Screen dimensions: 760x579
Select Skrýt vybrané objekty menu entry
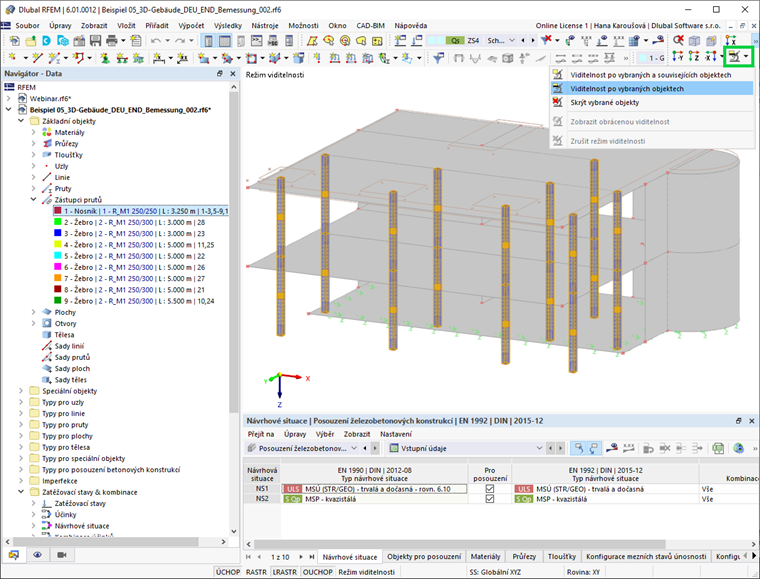point(604,103)
